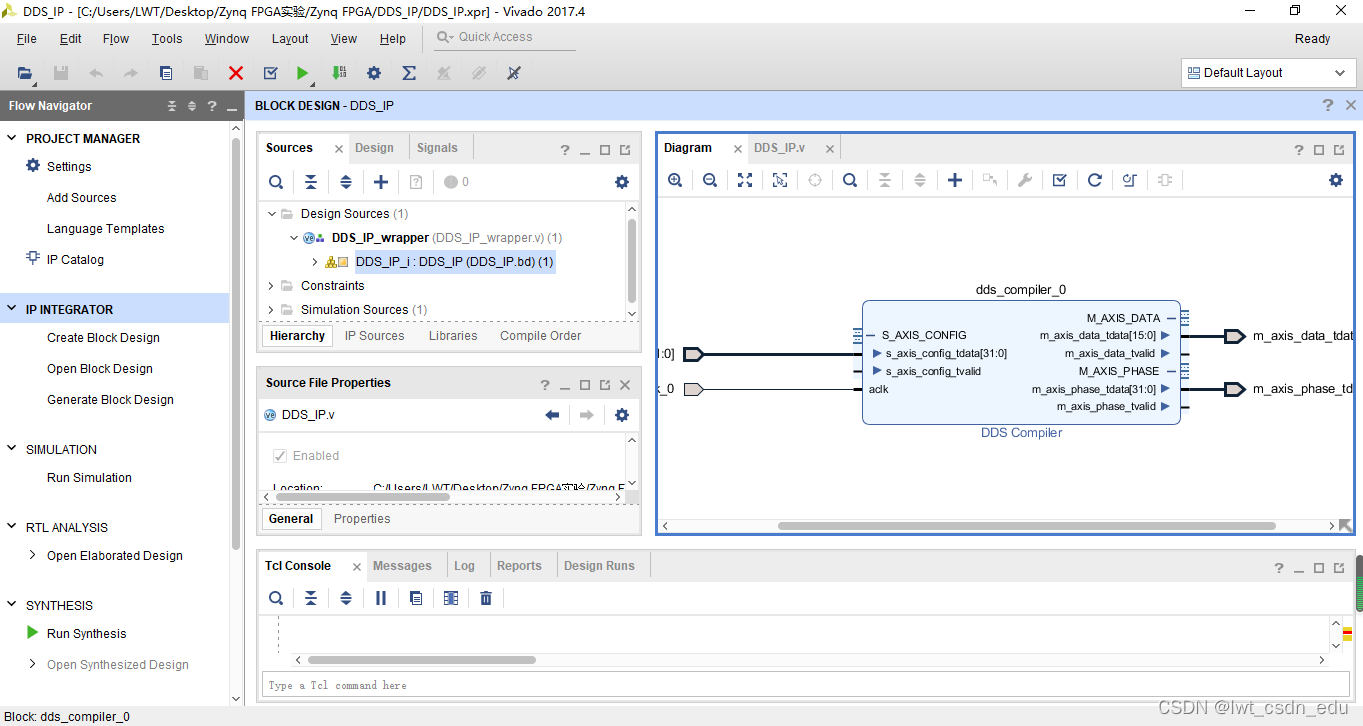Collapse the PROJECT MANAGER section
The image size is (1363, 726).
12,139
